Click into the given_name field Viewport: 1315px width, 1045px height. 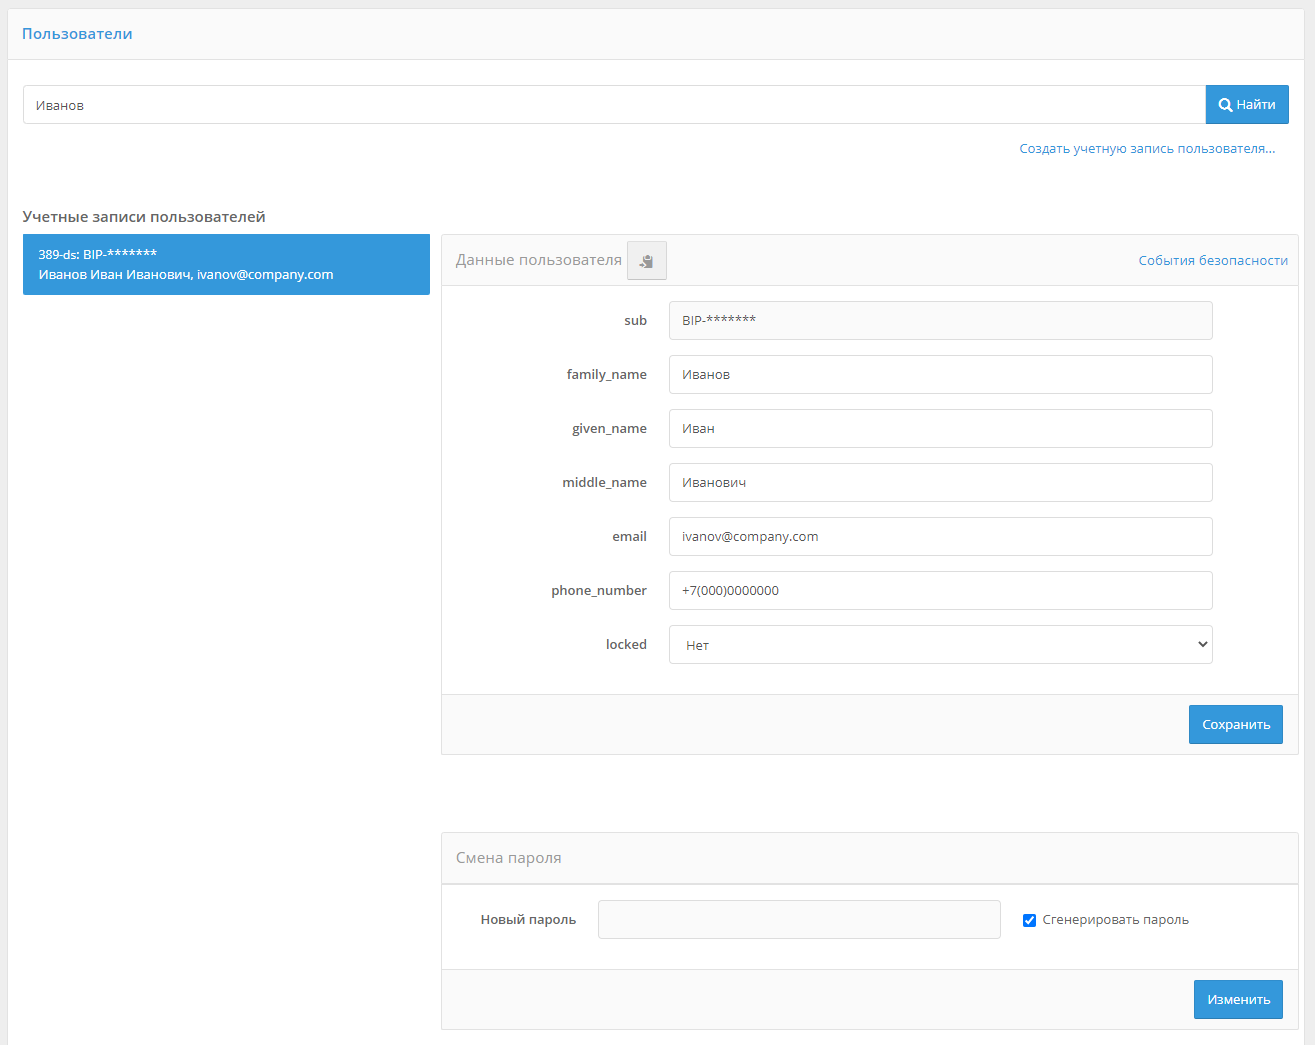(940, 429)
